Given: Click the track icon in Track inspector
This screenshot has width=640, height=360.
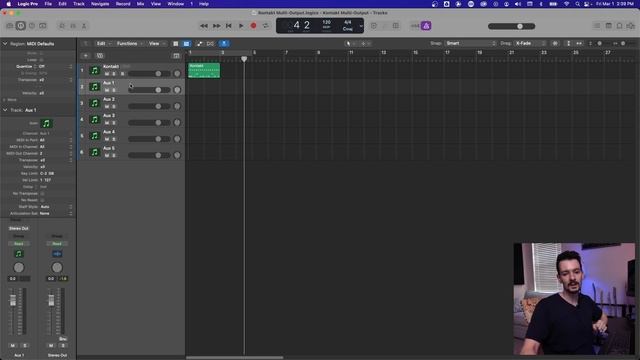Looking at the screenshot, I should tap(46, 123).
